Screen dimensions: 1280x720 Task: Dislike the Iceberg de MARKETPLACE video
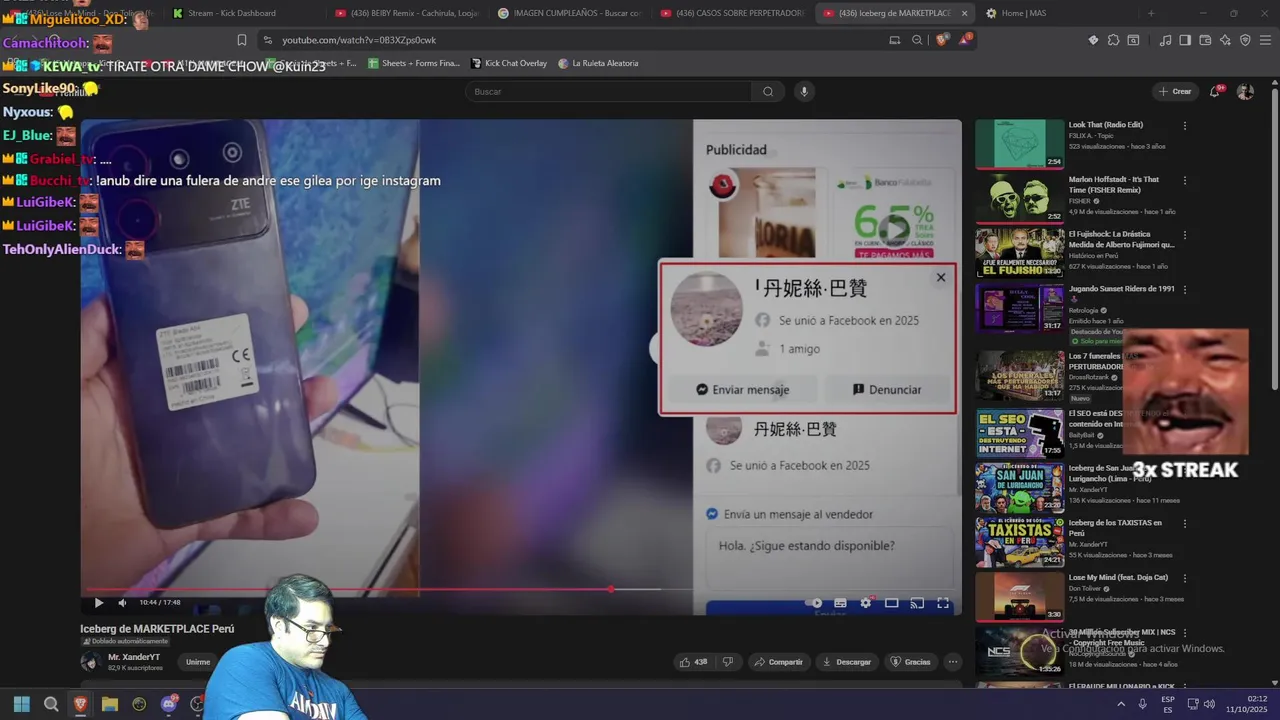[728, 662]
